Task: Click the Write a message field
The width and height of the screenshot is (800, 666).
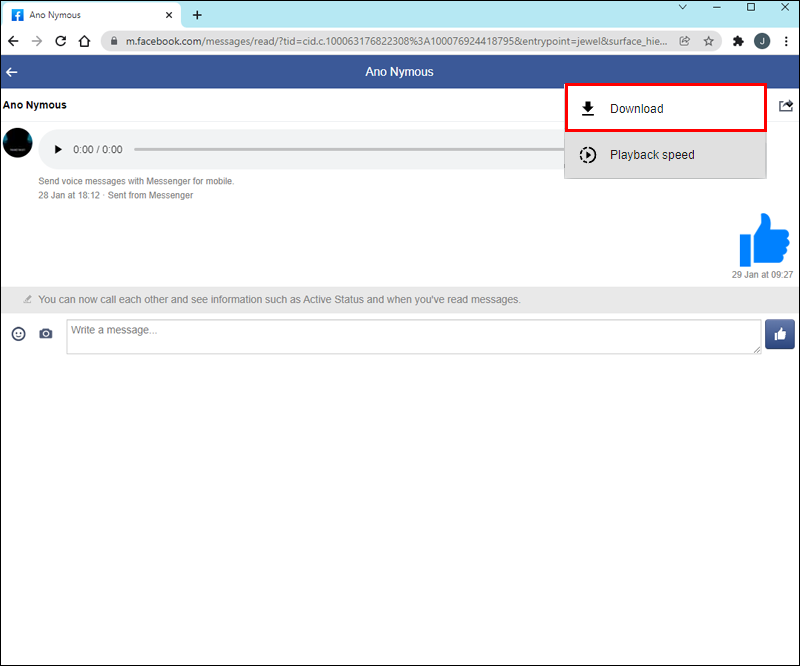Action: pyautogui.click(x=414, y=337)
